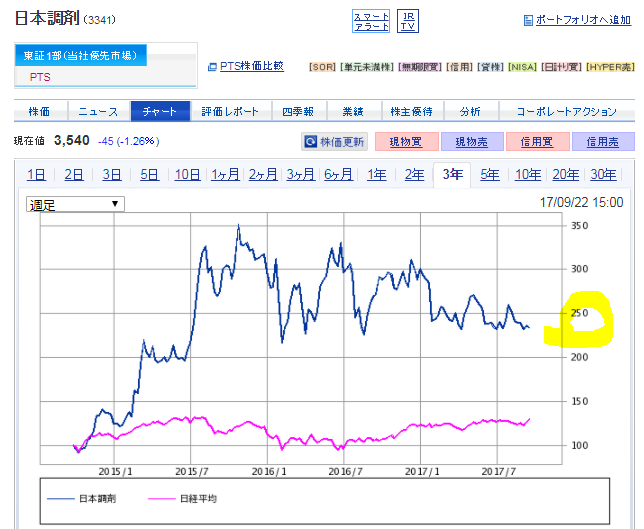This screenshot has width=644, height=529.
Task: Click the SOR badge
Action: tap(322, 67)
